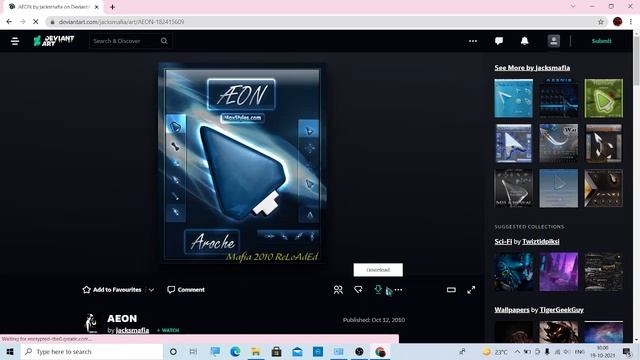Open the blue sci-fi collection thumbnail
This screenshot has width=640, height=360.
[513, 272]
